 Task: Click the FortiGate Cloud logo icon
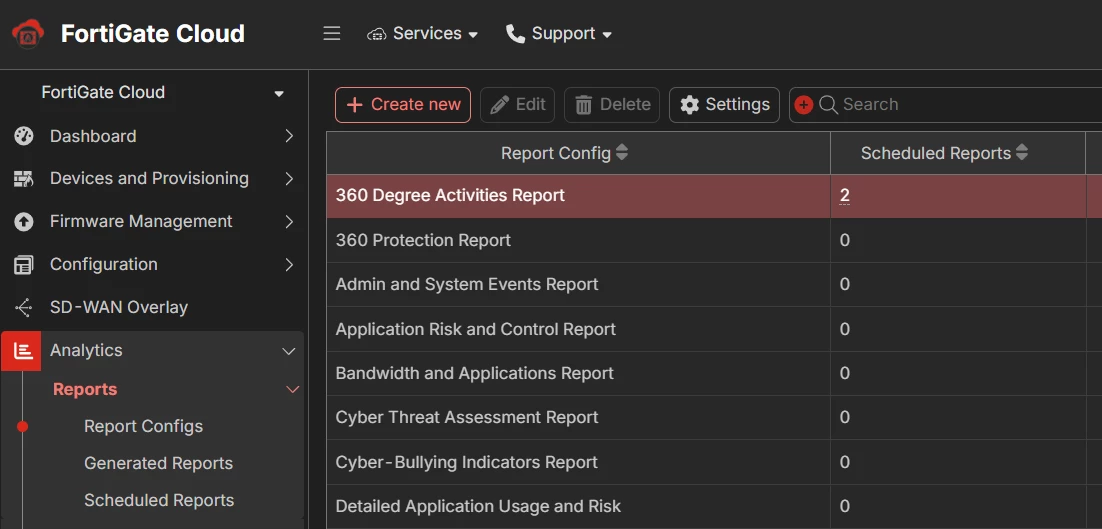28,33
